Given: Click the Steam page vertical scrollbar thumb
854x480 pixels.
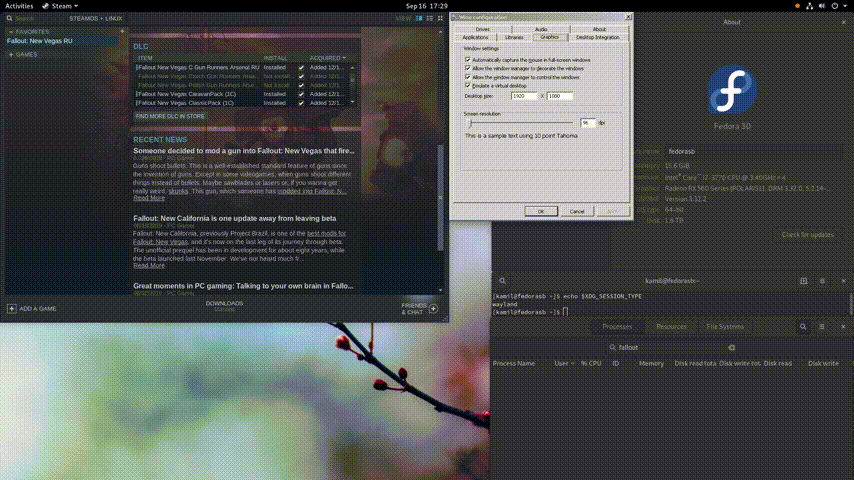Looking at the screenshot, I should click(441, 198).
